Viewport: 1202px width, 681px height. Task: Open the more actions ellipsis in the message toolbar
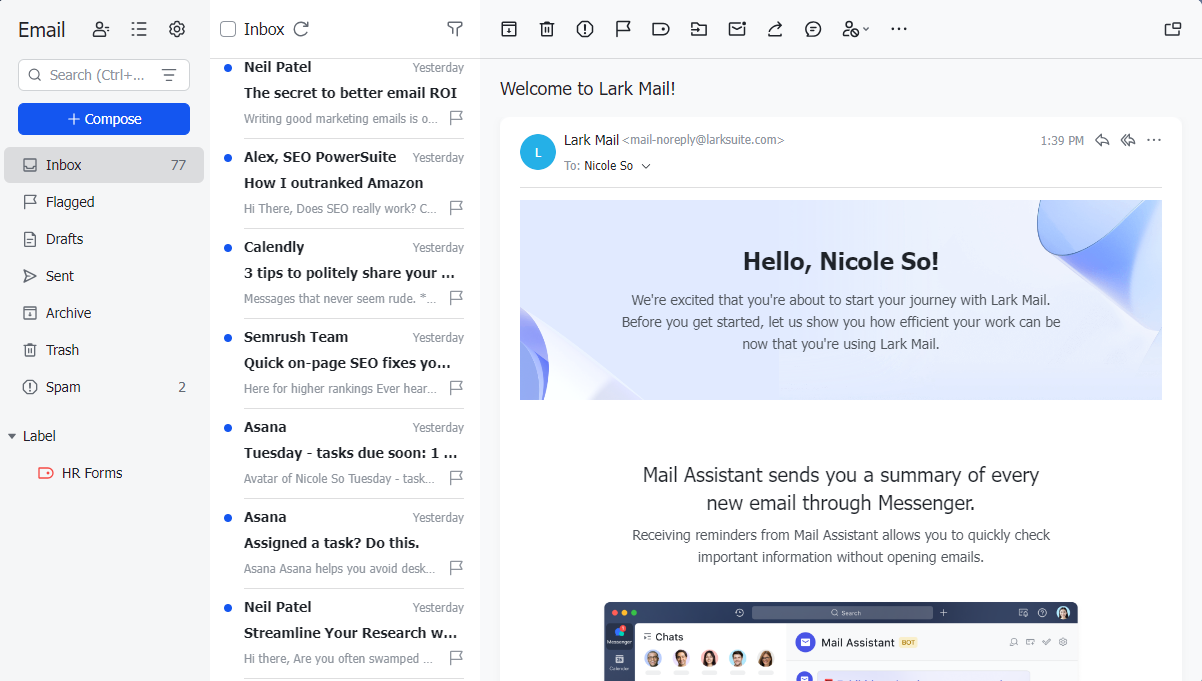click(x=899, y=29)
